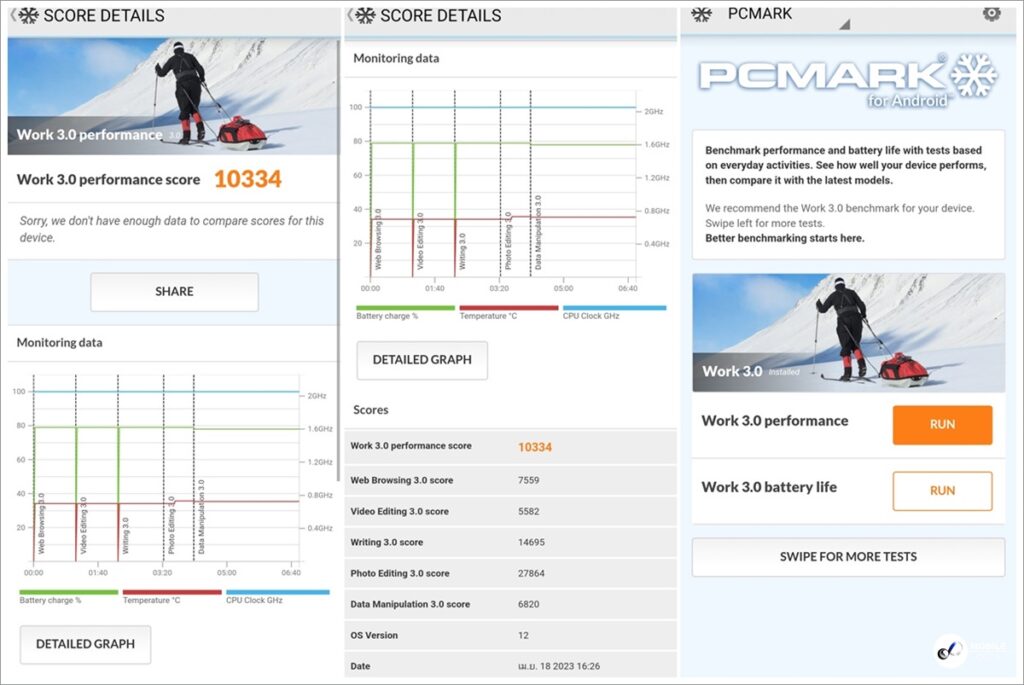Image resolution: width=1024 pixels, height=685 pixels.
Task: Select the Photo Editing 3.0 score row
Action: click(510, 573)
